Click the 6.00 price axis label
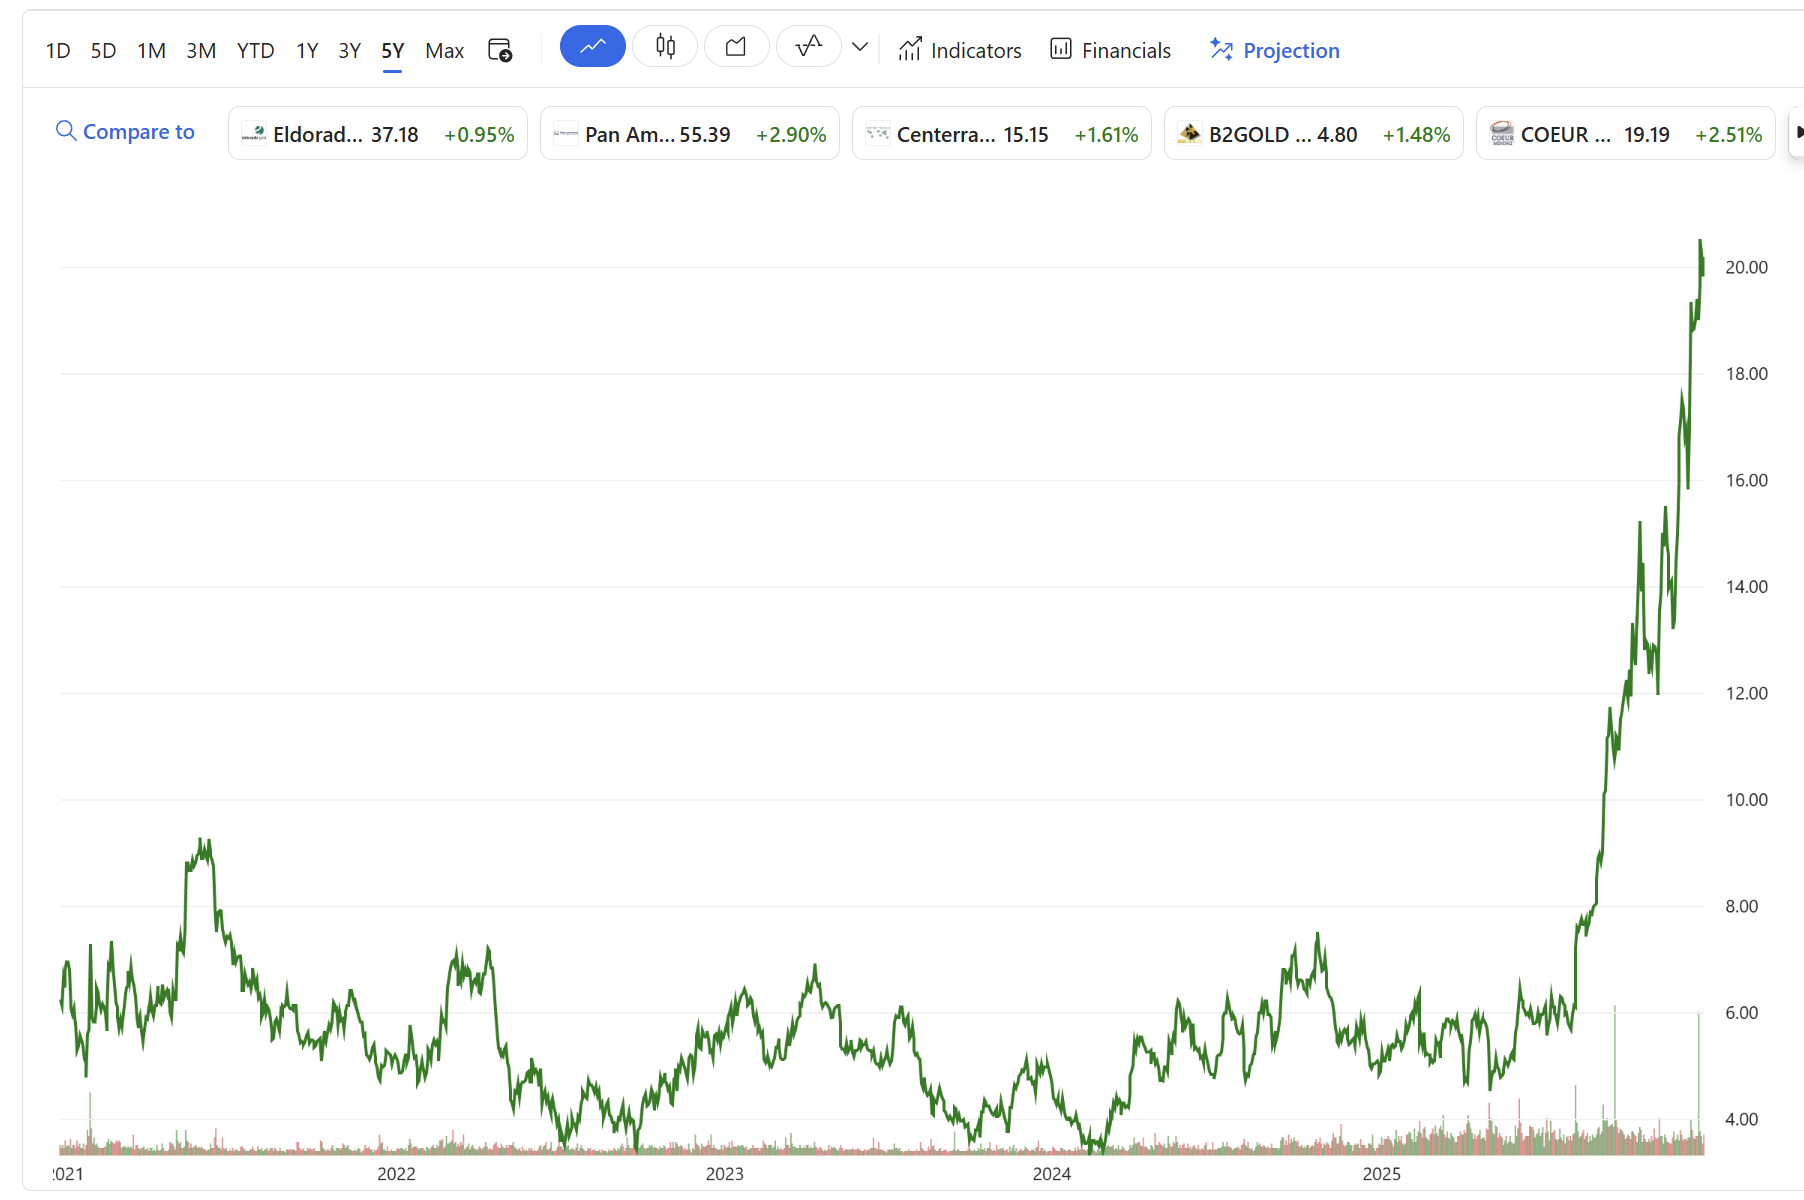Viewport: 1804px width, 1200px height. pyautogui.click(x=1741, y=1013)
